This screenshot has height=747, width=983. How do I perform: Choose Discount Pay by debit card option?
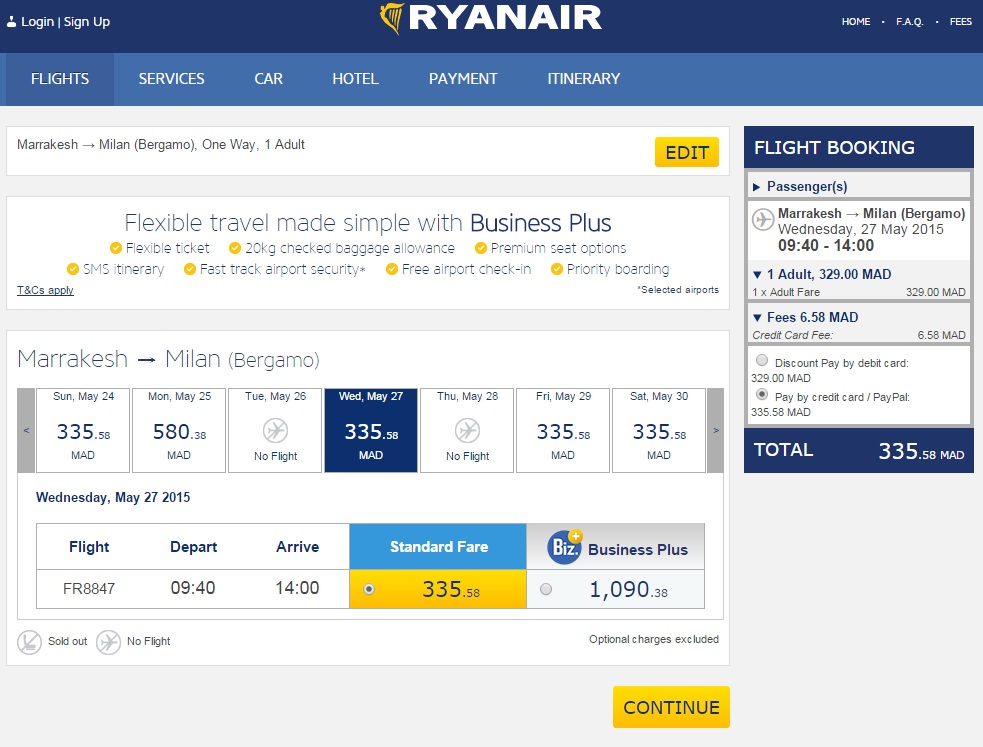click(x=762, y=360)
